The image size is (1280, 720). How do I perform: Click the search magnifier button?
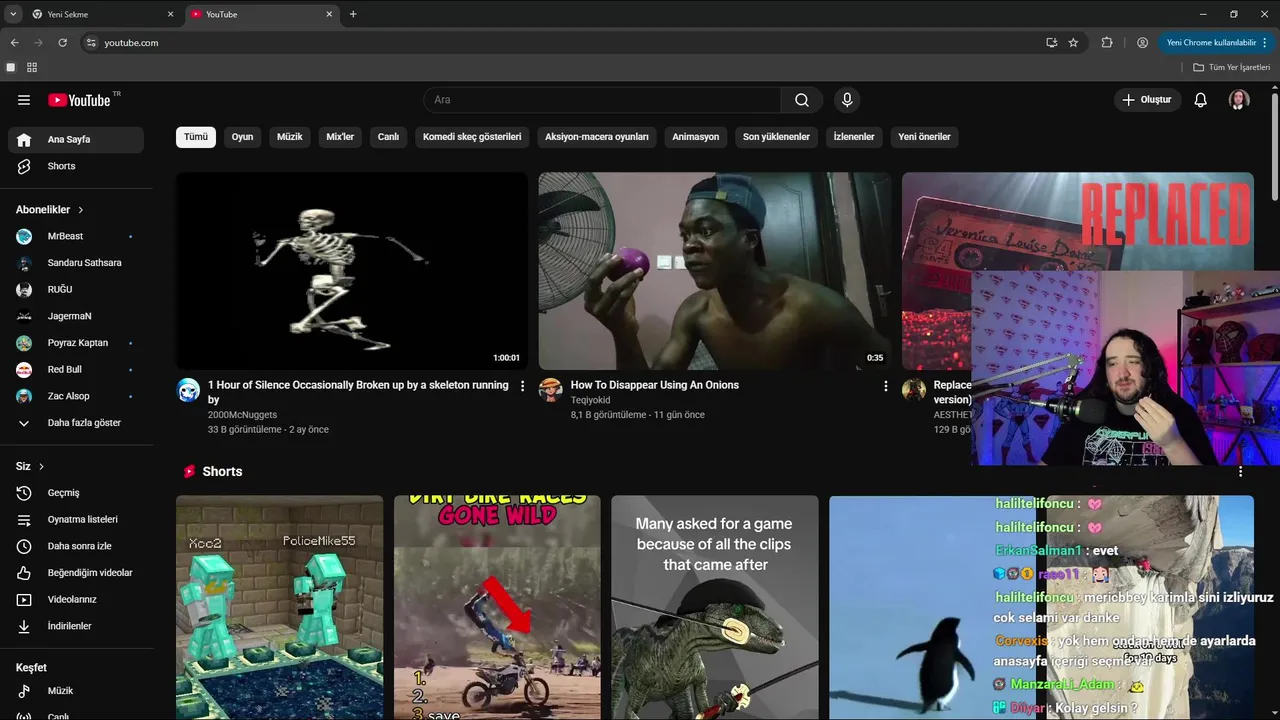[x=802, y=100]
